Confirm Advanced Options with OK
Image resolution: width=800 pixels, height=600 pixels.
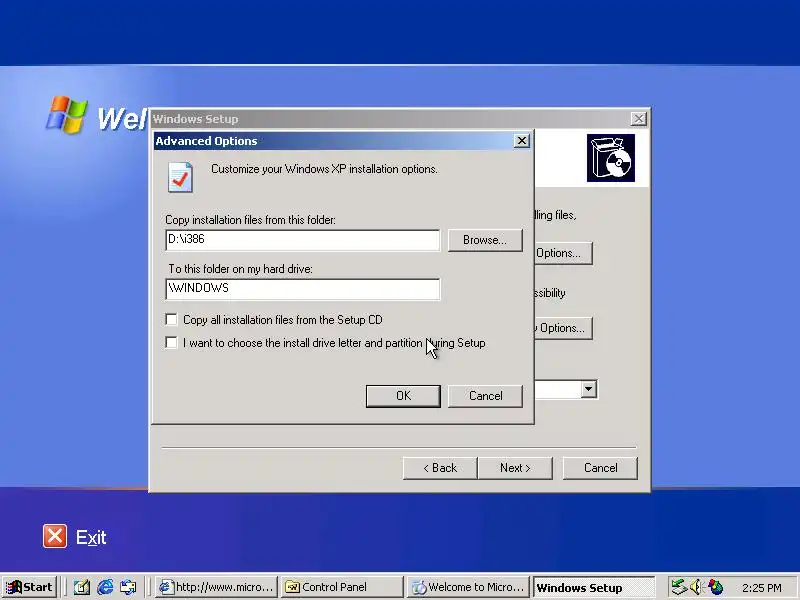[x=403, y=396]
